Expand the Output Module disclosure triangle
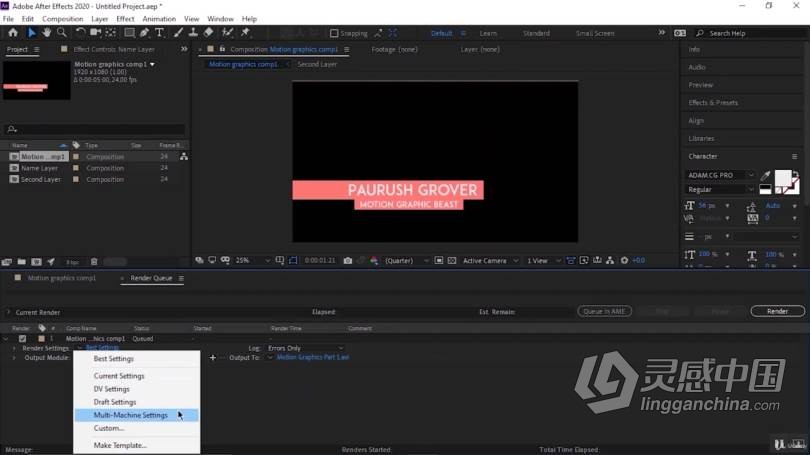 14,358
